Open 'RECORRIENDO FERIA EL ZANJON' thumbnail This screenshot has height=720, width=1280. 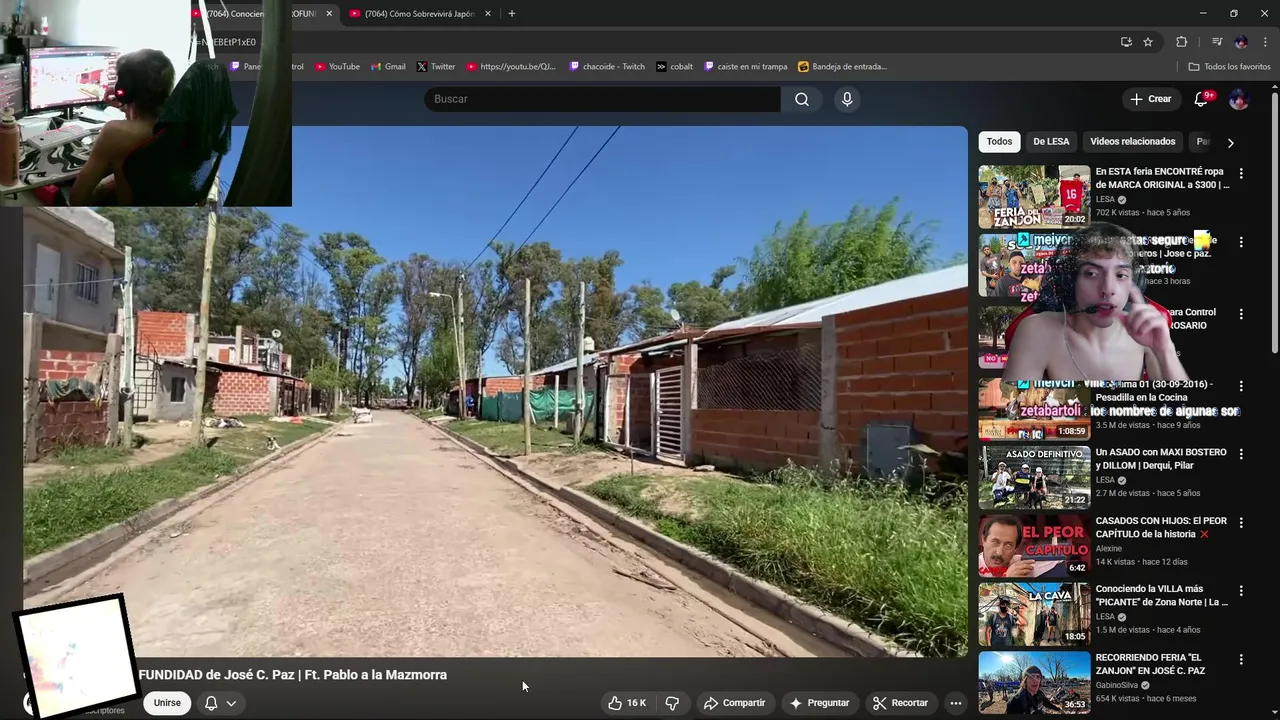1034,683
